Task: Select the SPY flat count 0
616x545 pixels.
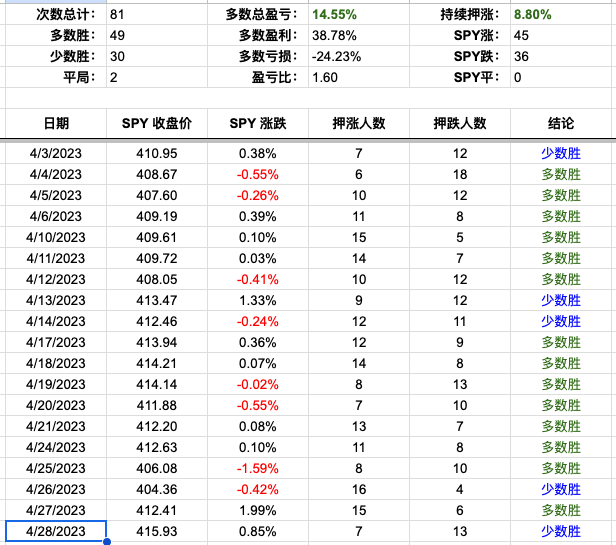Action: (517, 77)
